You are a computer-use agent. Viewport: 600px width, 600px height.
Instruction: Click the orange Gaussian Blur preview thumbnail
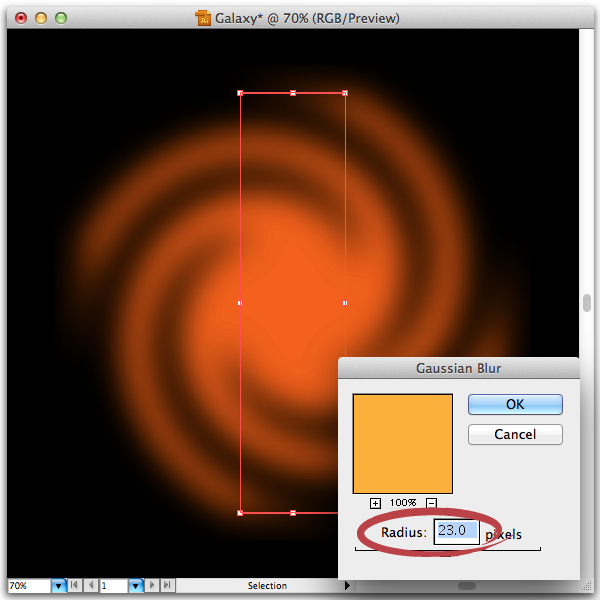(403, 443)
